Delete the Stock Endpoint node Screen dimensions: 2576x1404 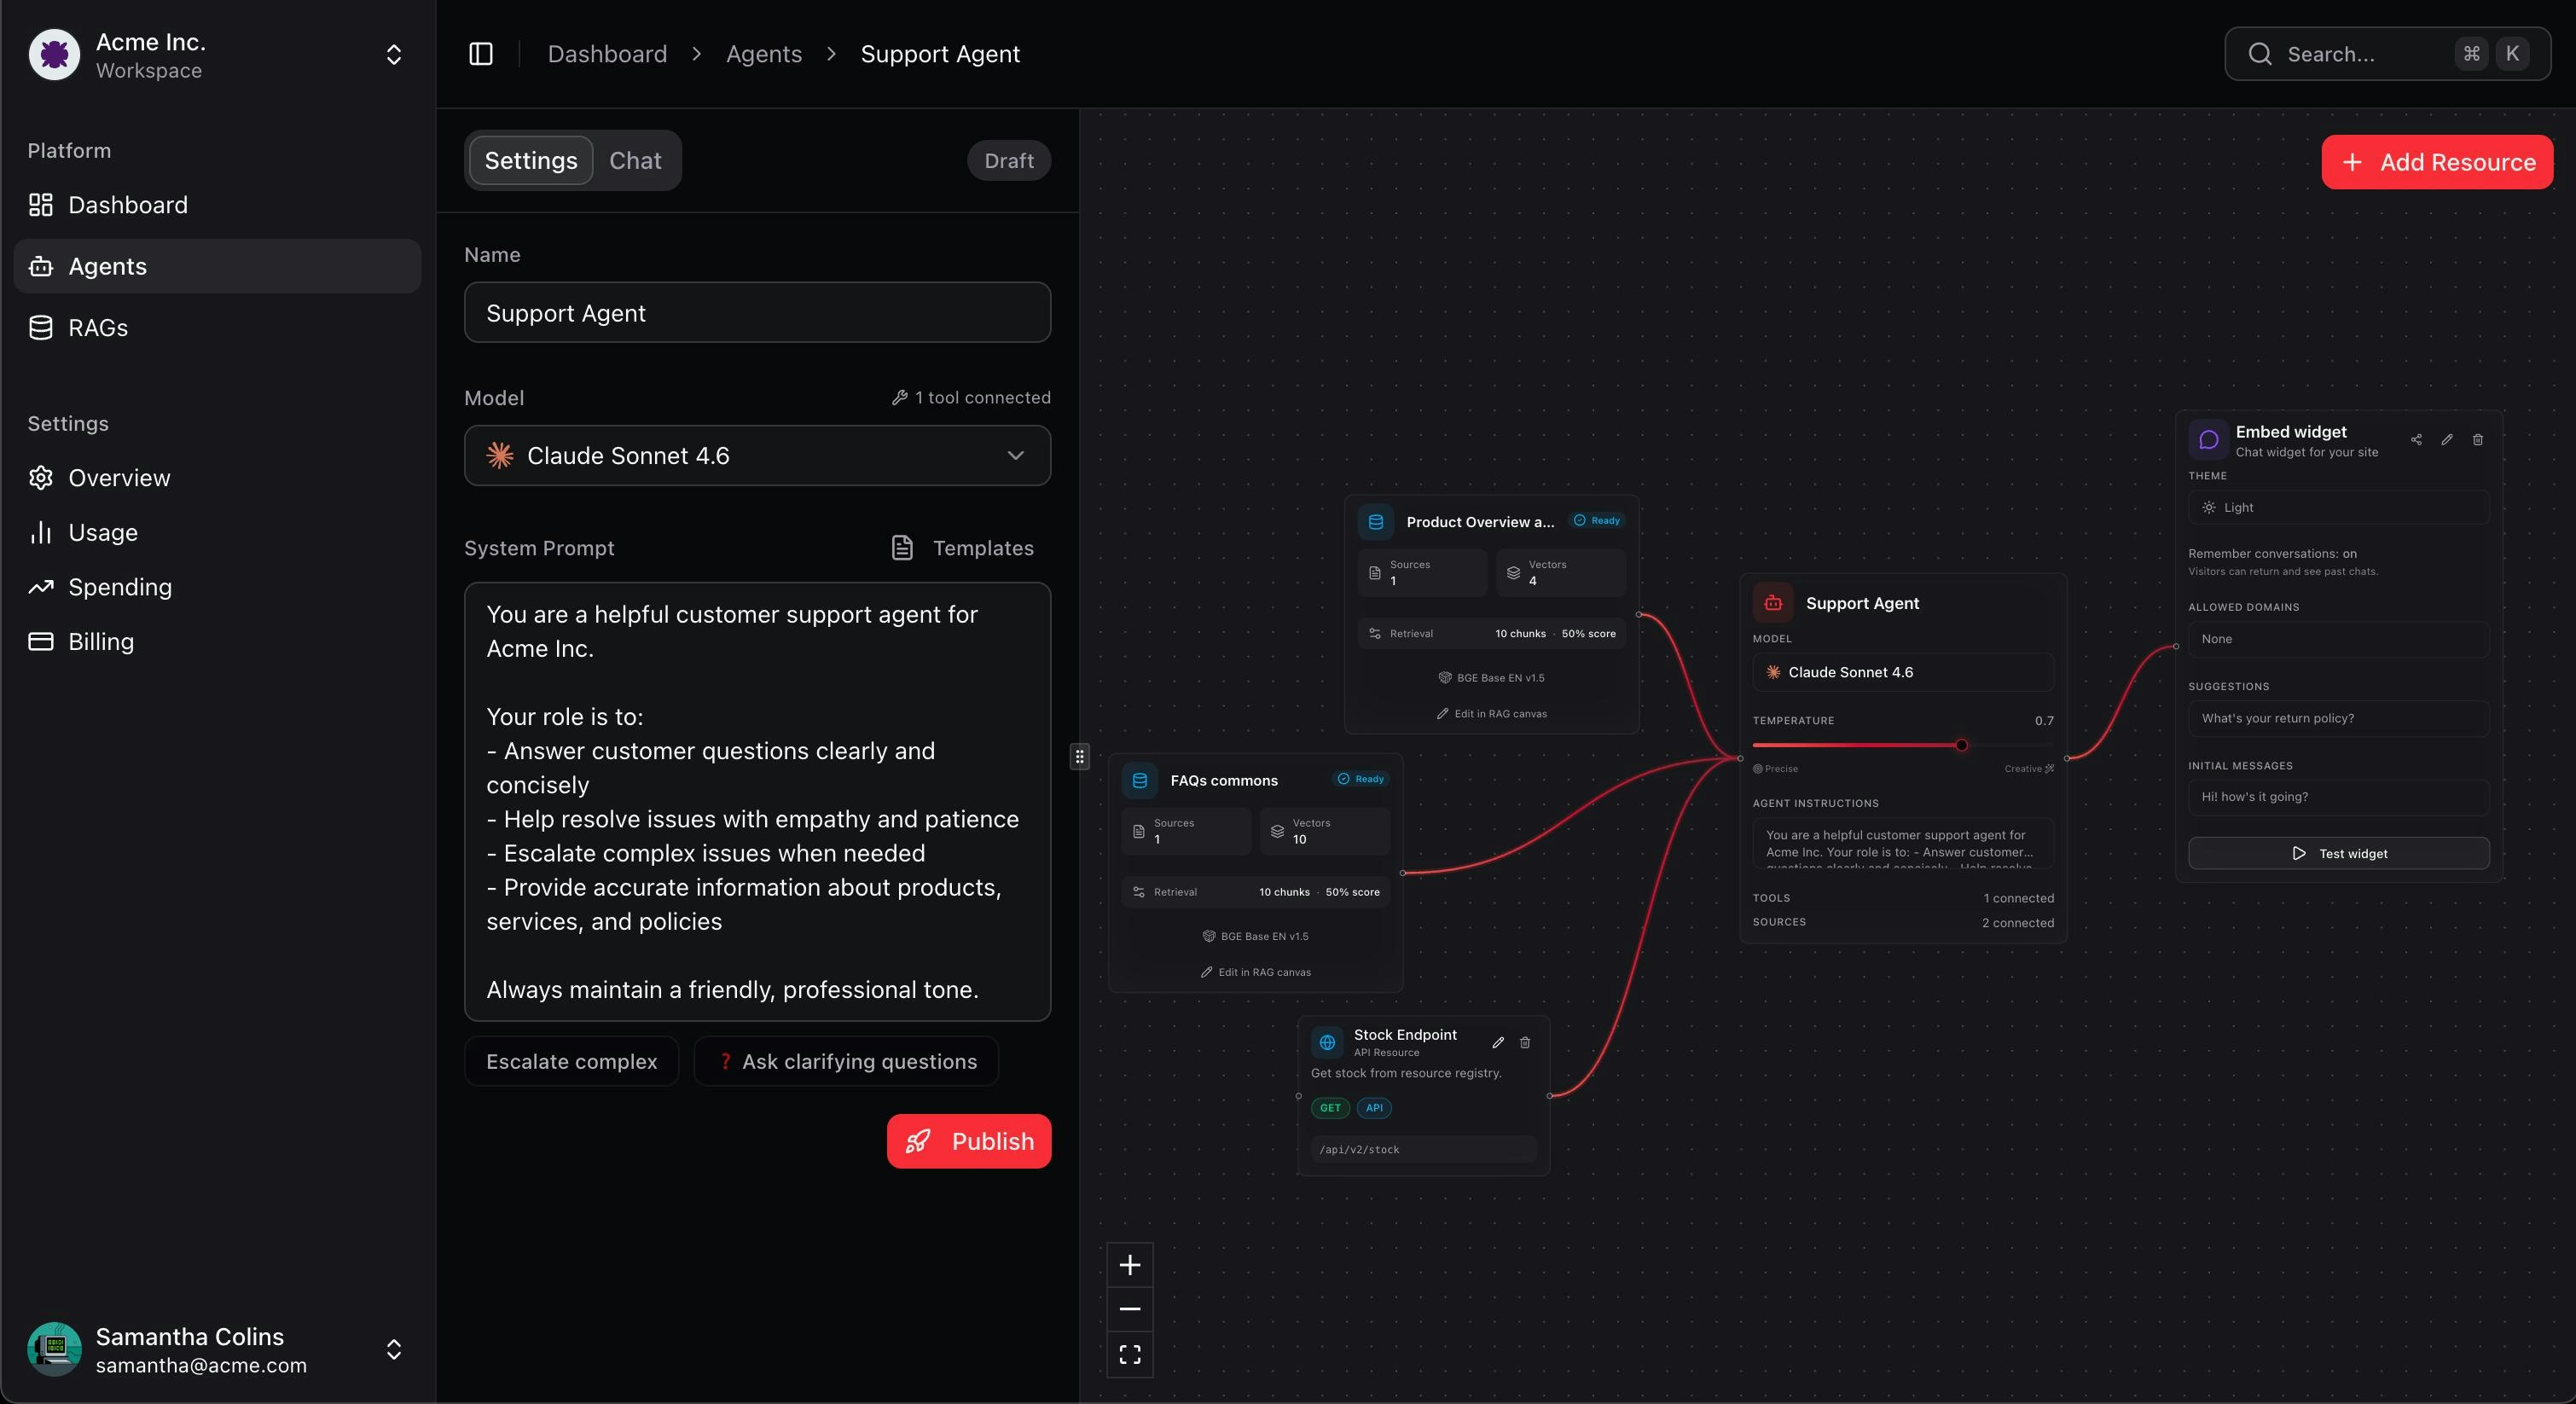pos(1524,1043)
